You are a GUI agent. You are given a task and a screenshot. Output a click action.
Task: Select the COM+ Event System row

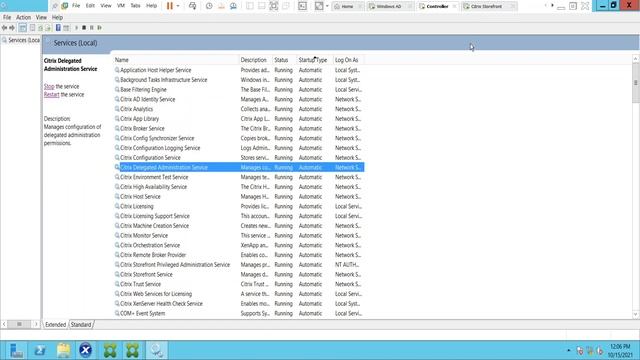click(x=239, y=313)
